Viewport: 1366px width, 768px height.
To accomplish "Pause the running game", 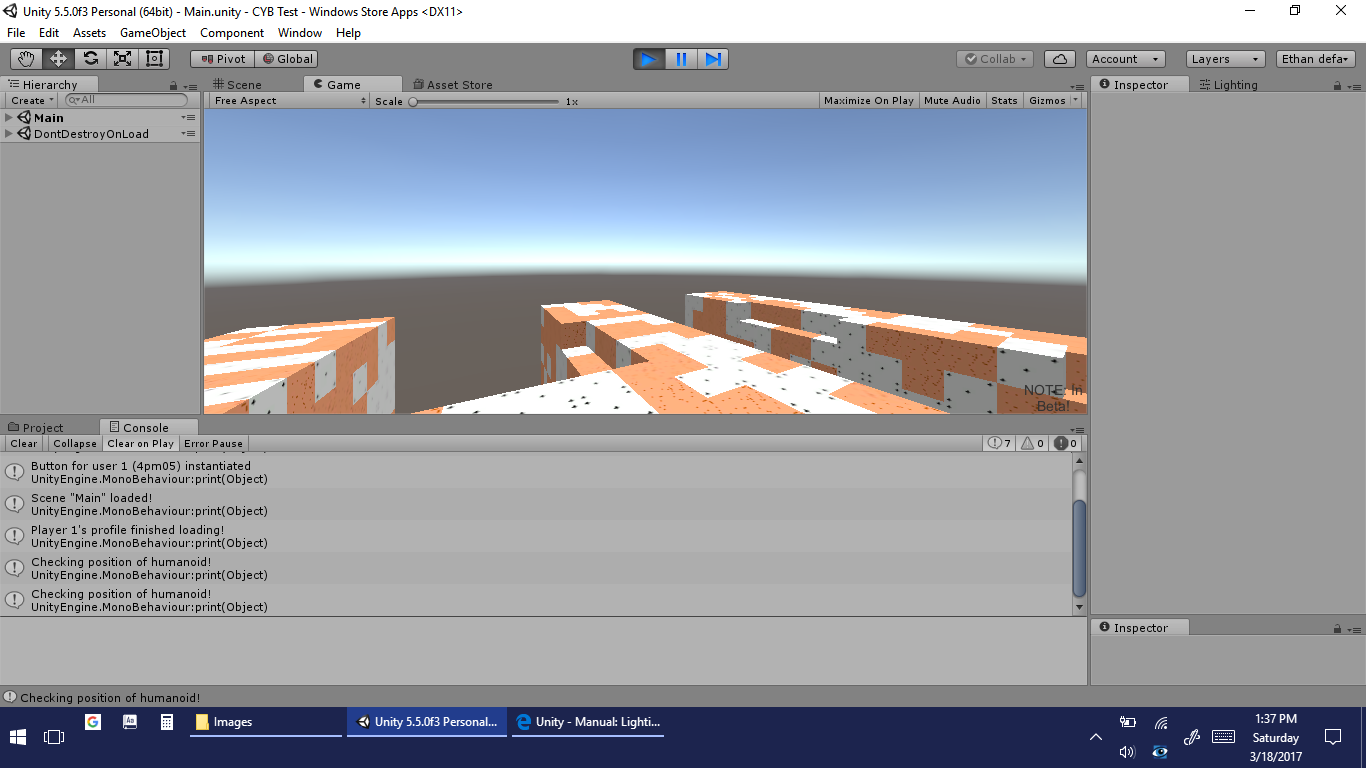I will (x=681, y=59).
